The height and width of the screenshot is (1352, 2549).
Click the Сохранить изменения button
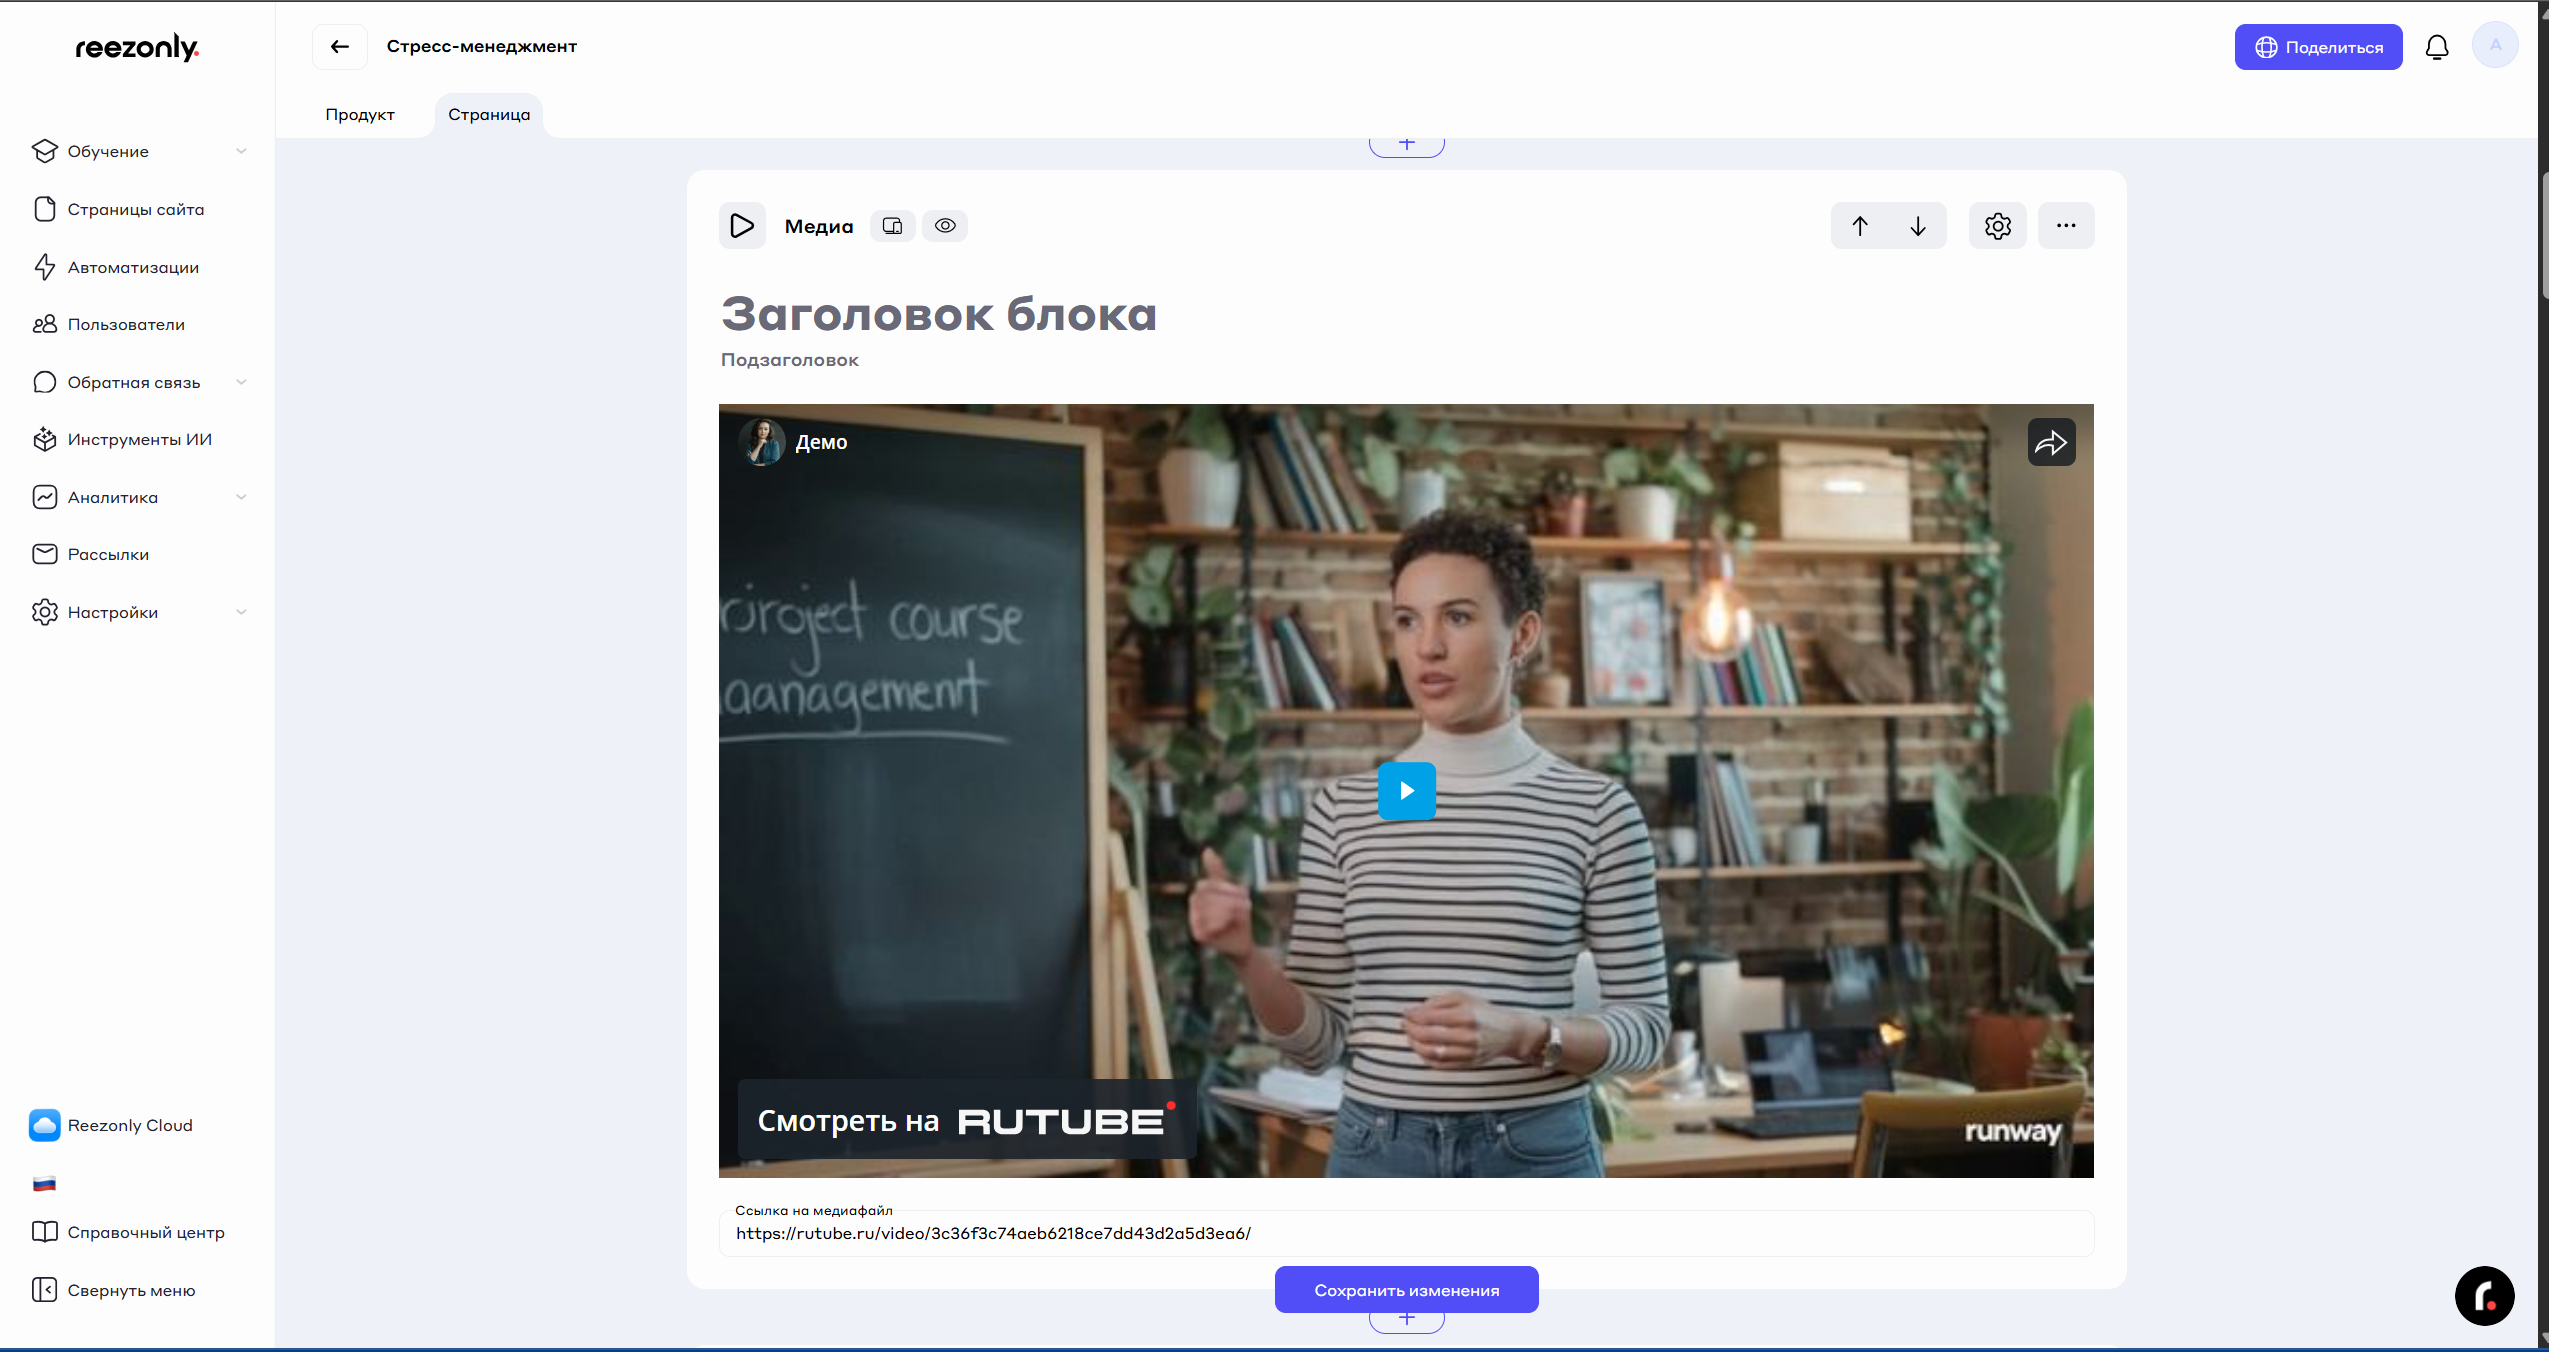pyautogui.click(x=1406, y=1290)
